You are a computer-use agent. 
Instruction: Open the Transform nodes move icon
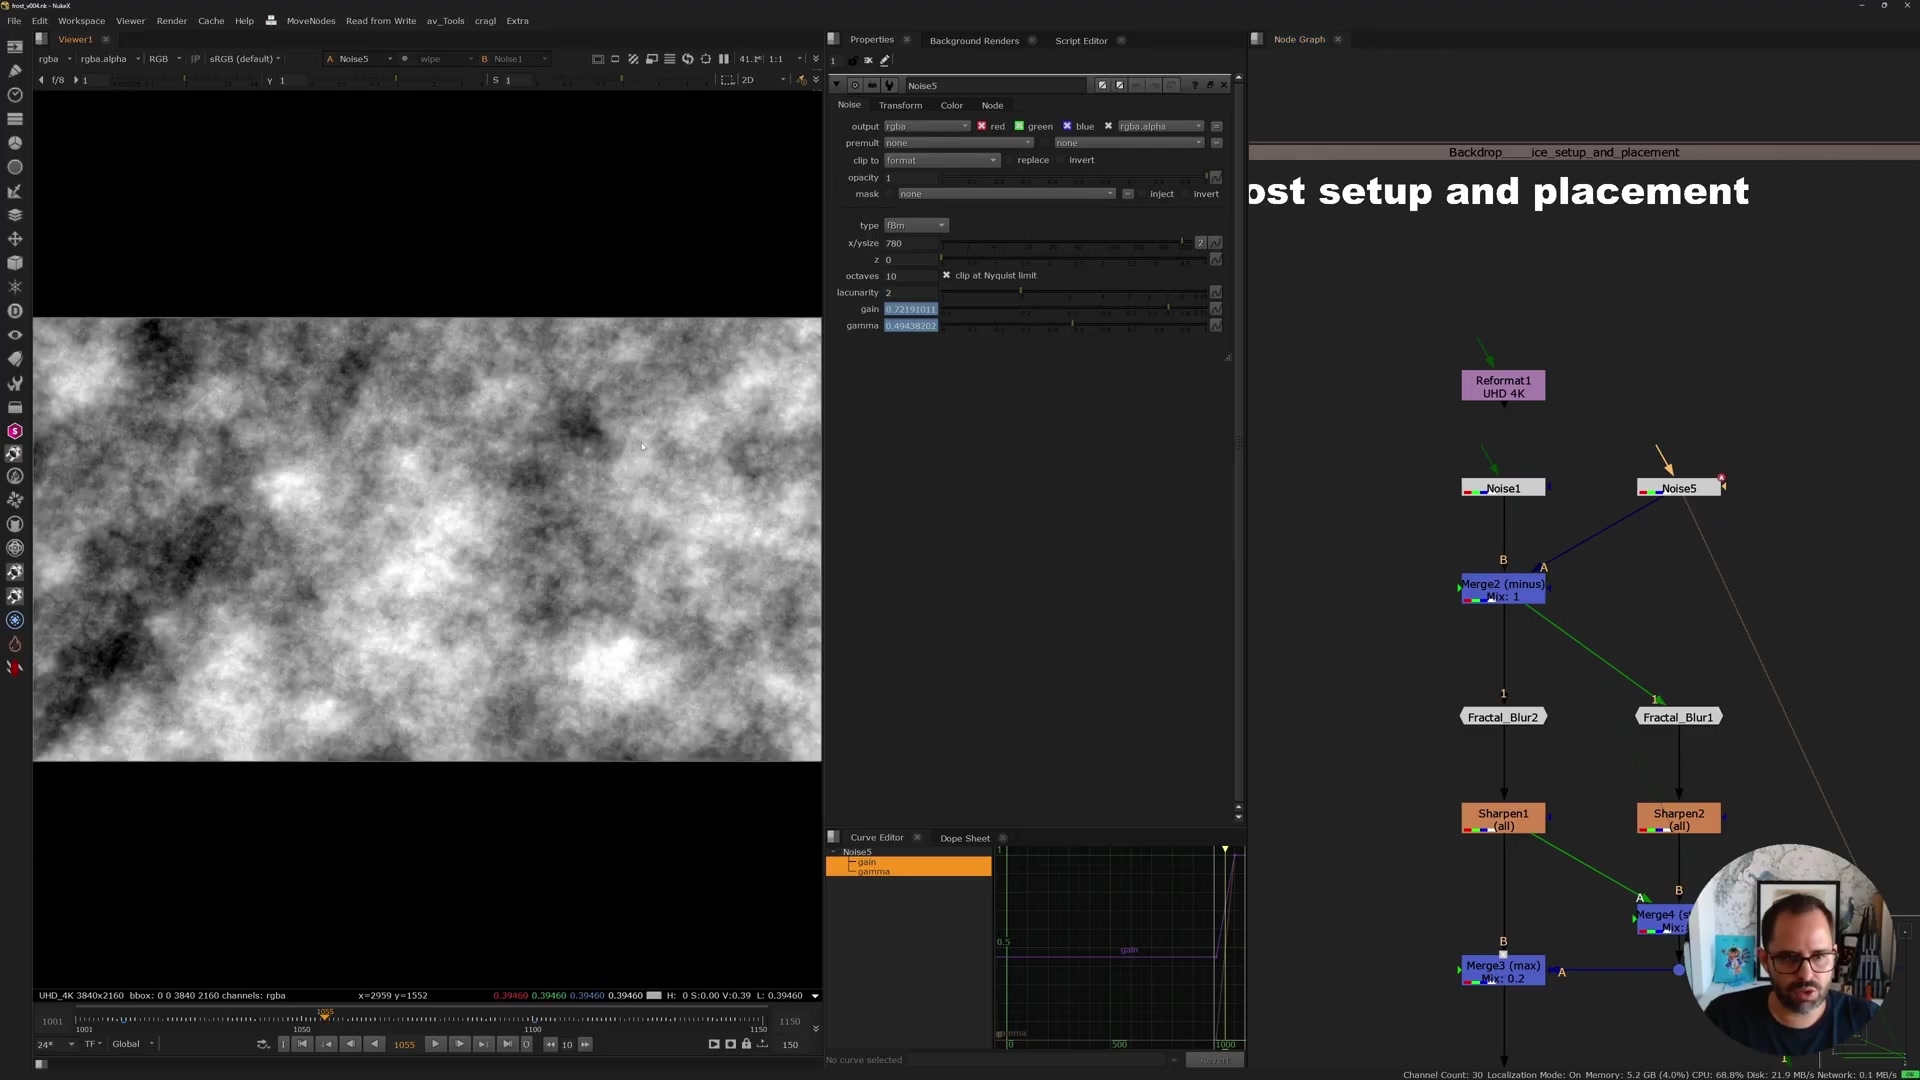pyautogui.click(x=15, y=239)
